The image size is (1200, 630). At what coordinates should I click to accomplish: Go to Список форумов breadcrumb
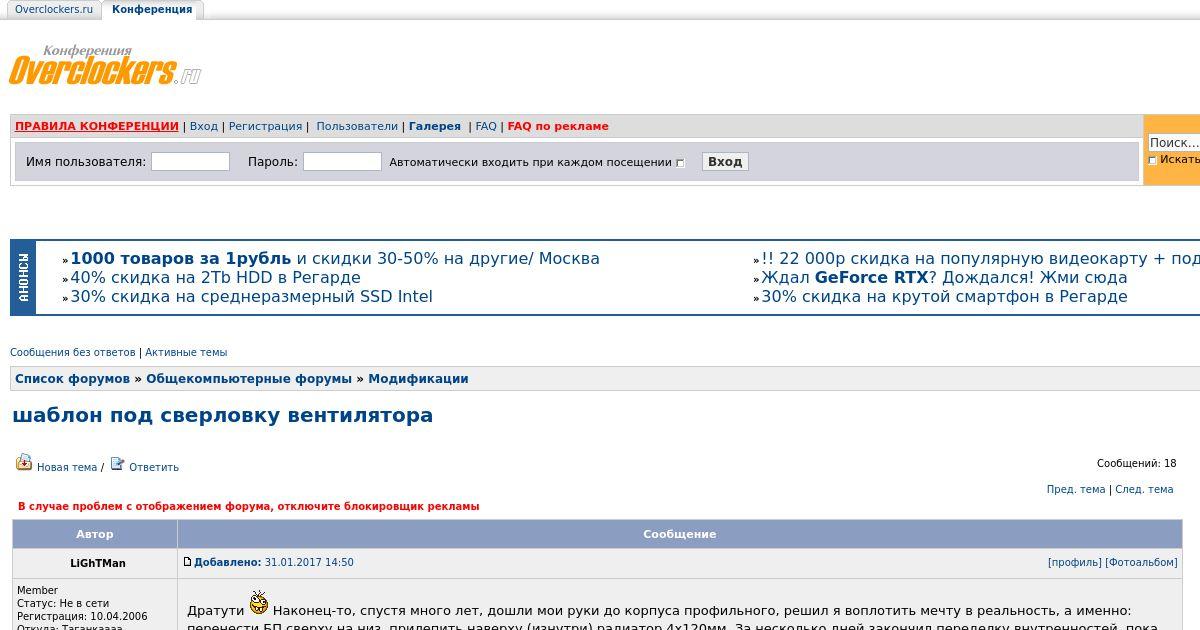(x=72, y=378)
